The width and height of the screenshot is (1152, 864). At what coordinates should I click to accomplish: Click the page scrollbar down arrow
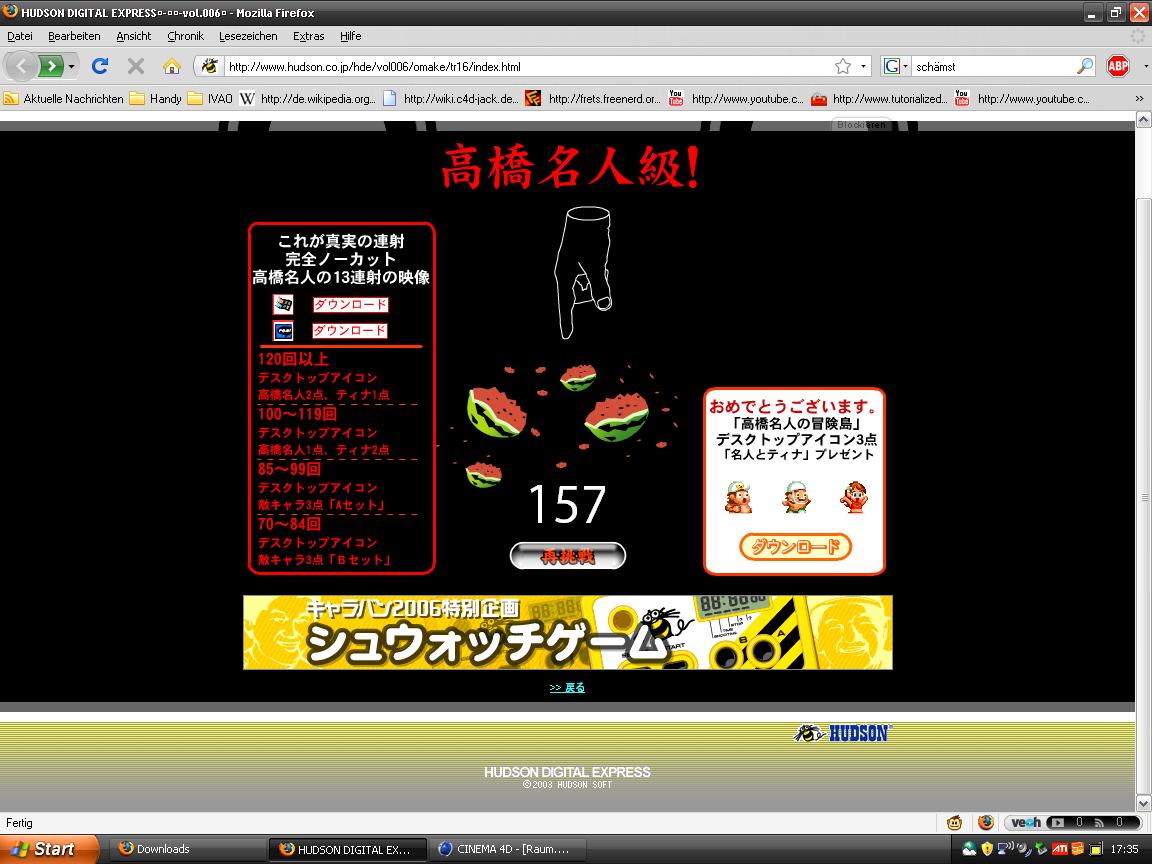1143,803
